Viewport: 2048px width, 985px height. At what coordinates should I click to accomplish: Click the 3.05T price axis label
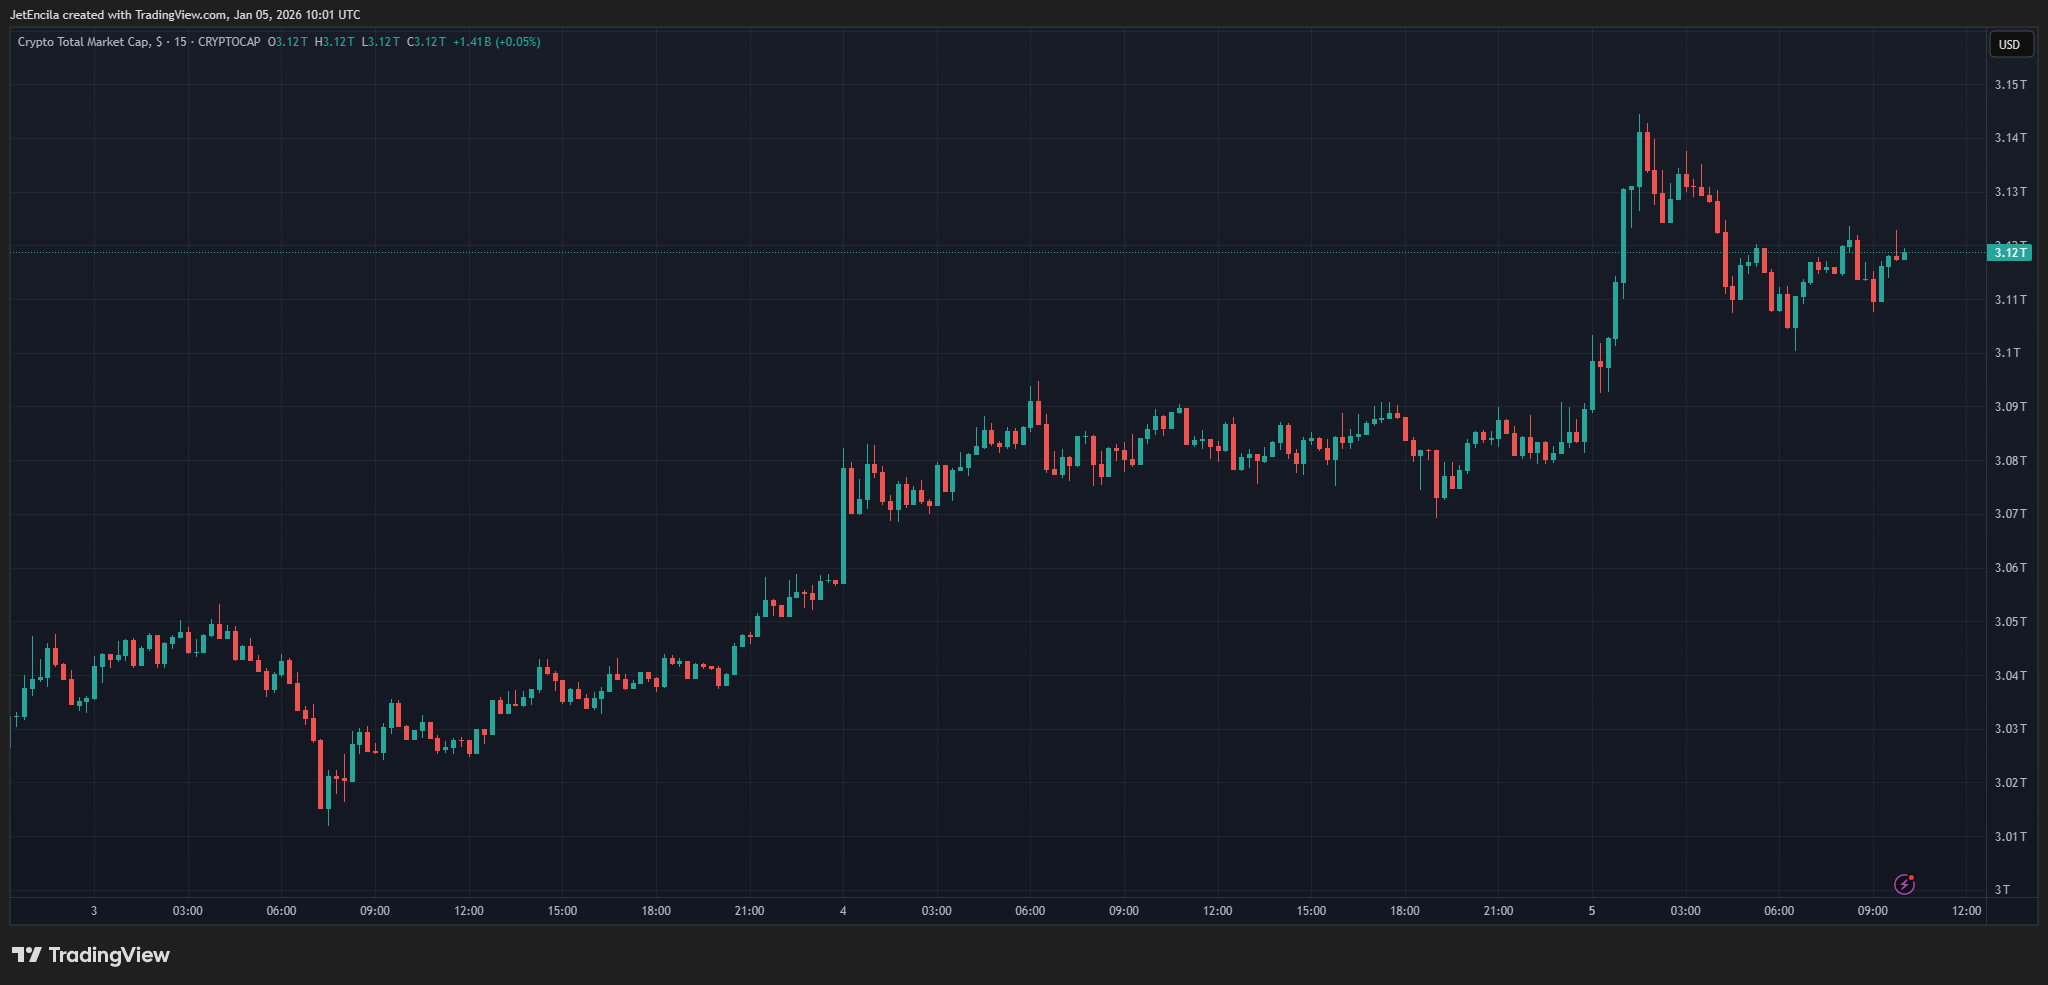pyautogui.click(x=2010, y=622)
